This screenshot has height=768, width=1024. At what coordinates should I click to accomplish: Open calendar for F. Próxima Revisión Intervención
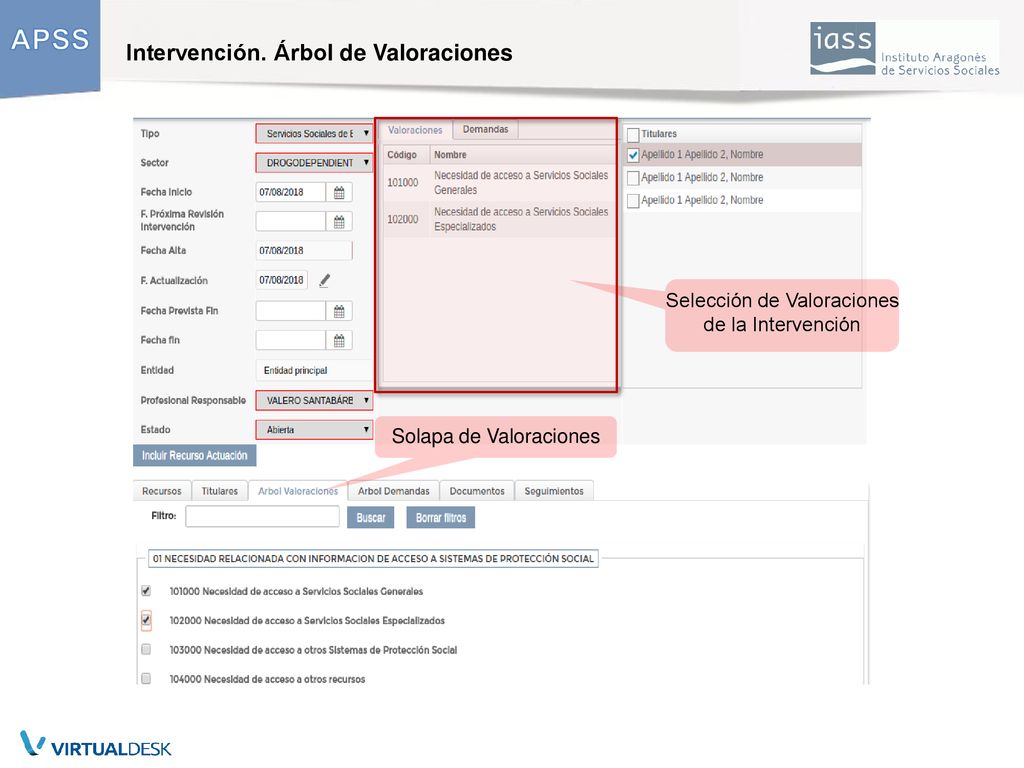click(339, 221)
